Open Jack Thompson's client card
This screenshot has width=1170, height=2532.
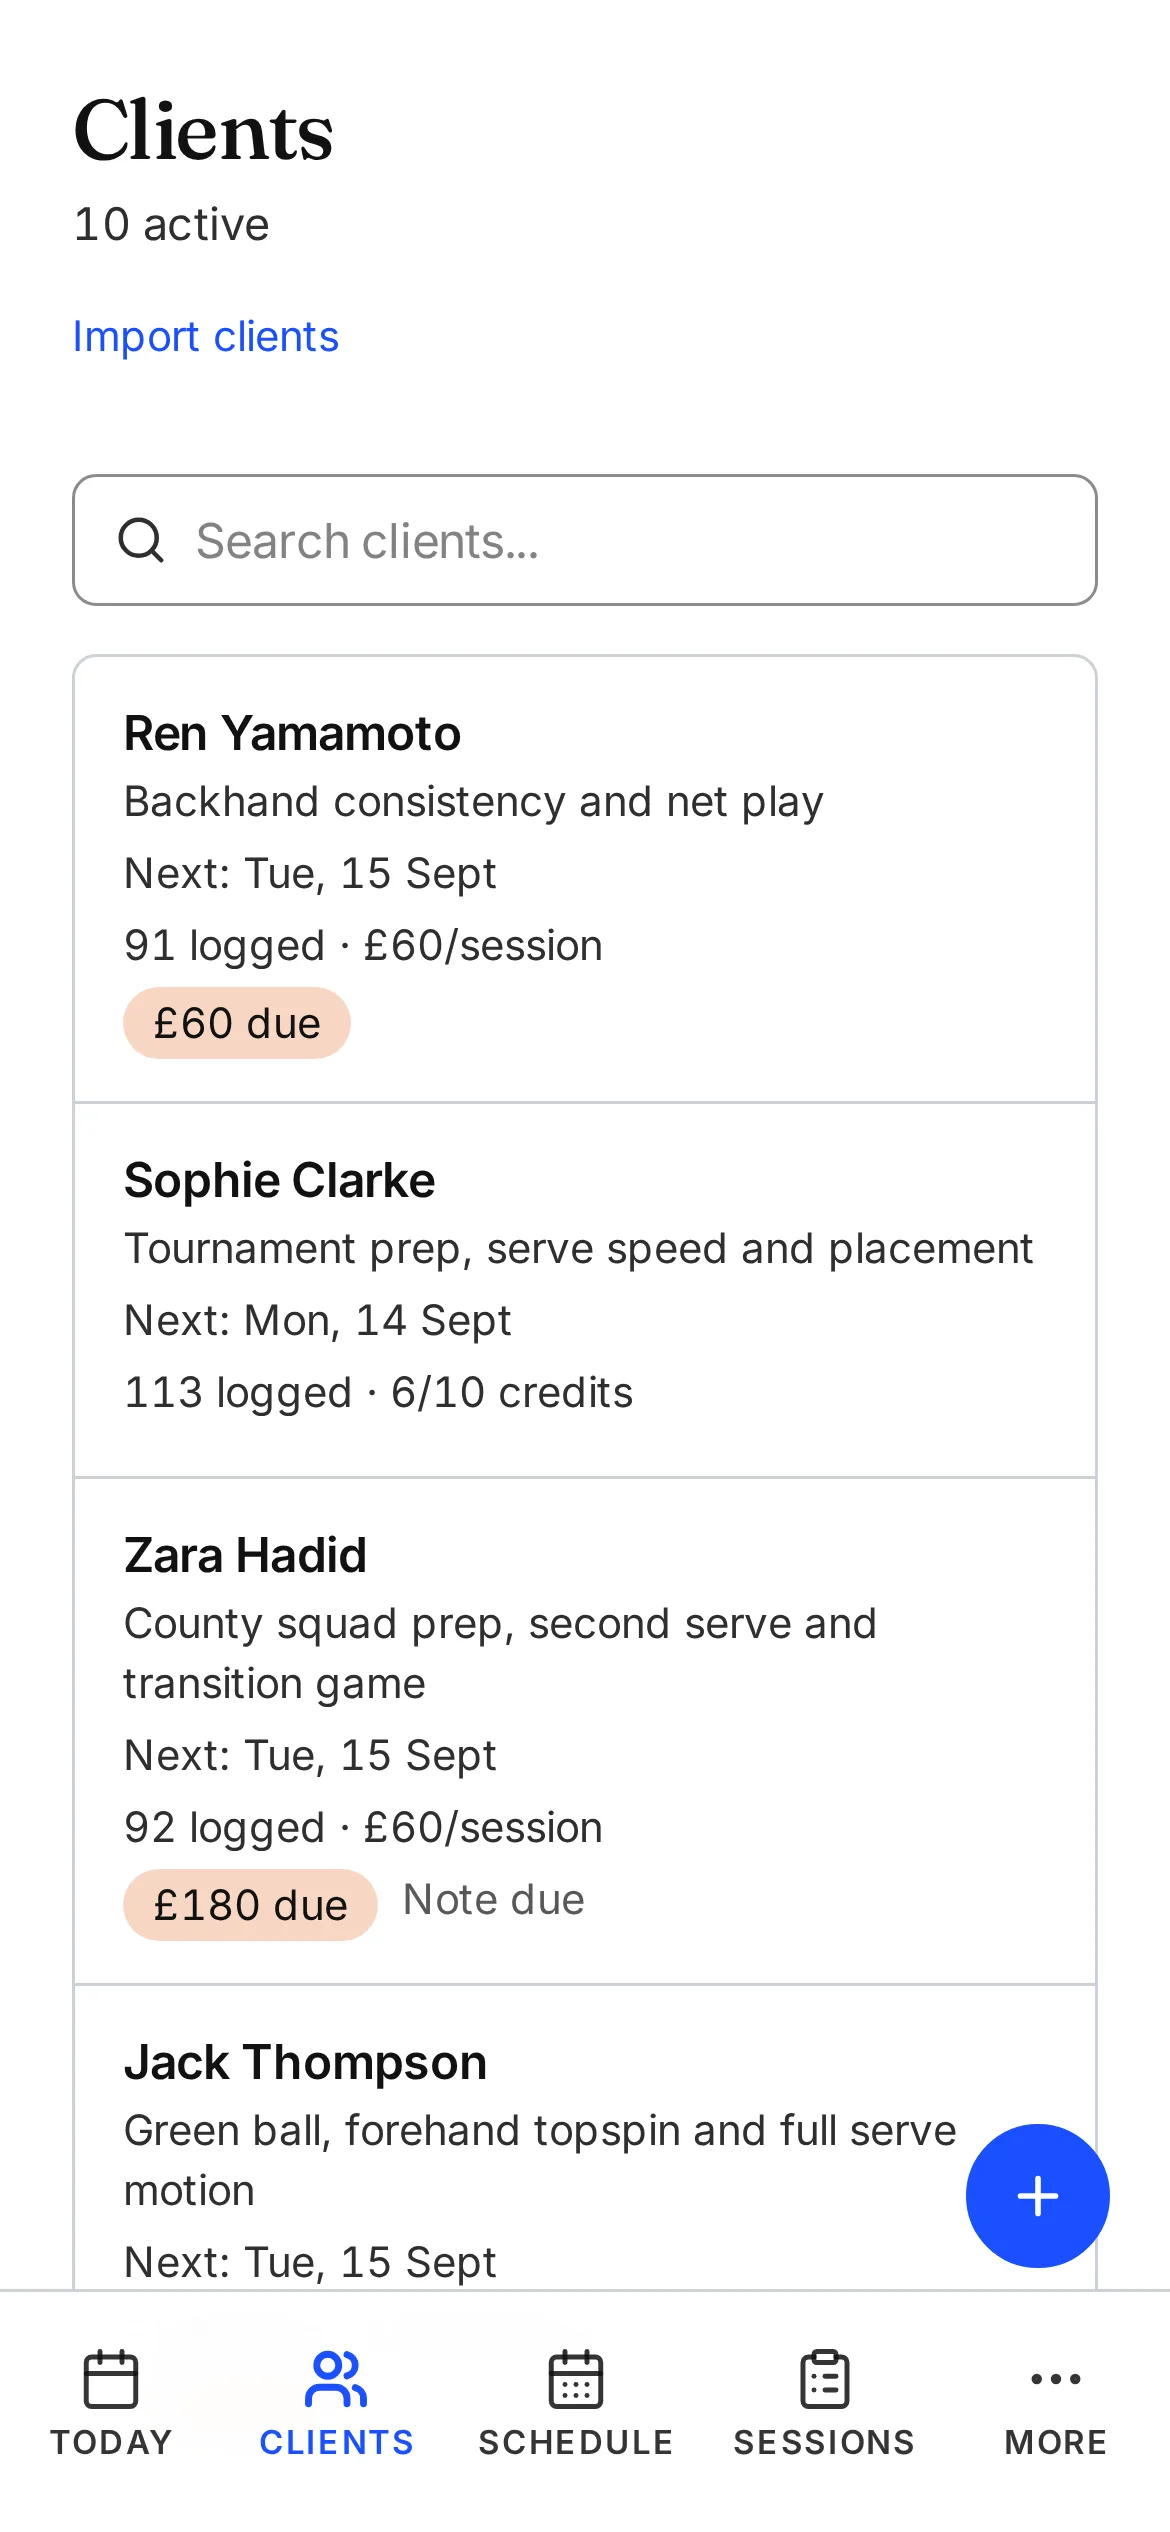coord(585,2138)
